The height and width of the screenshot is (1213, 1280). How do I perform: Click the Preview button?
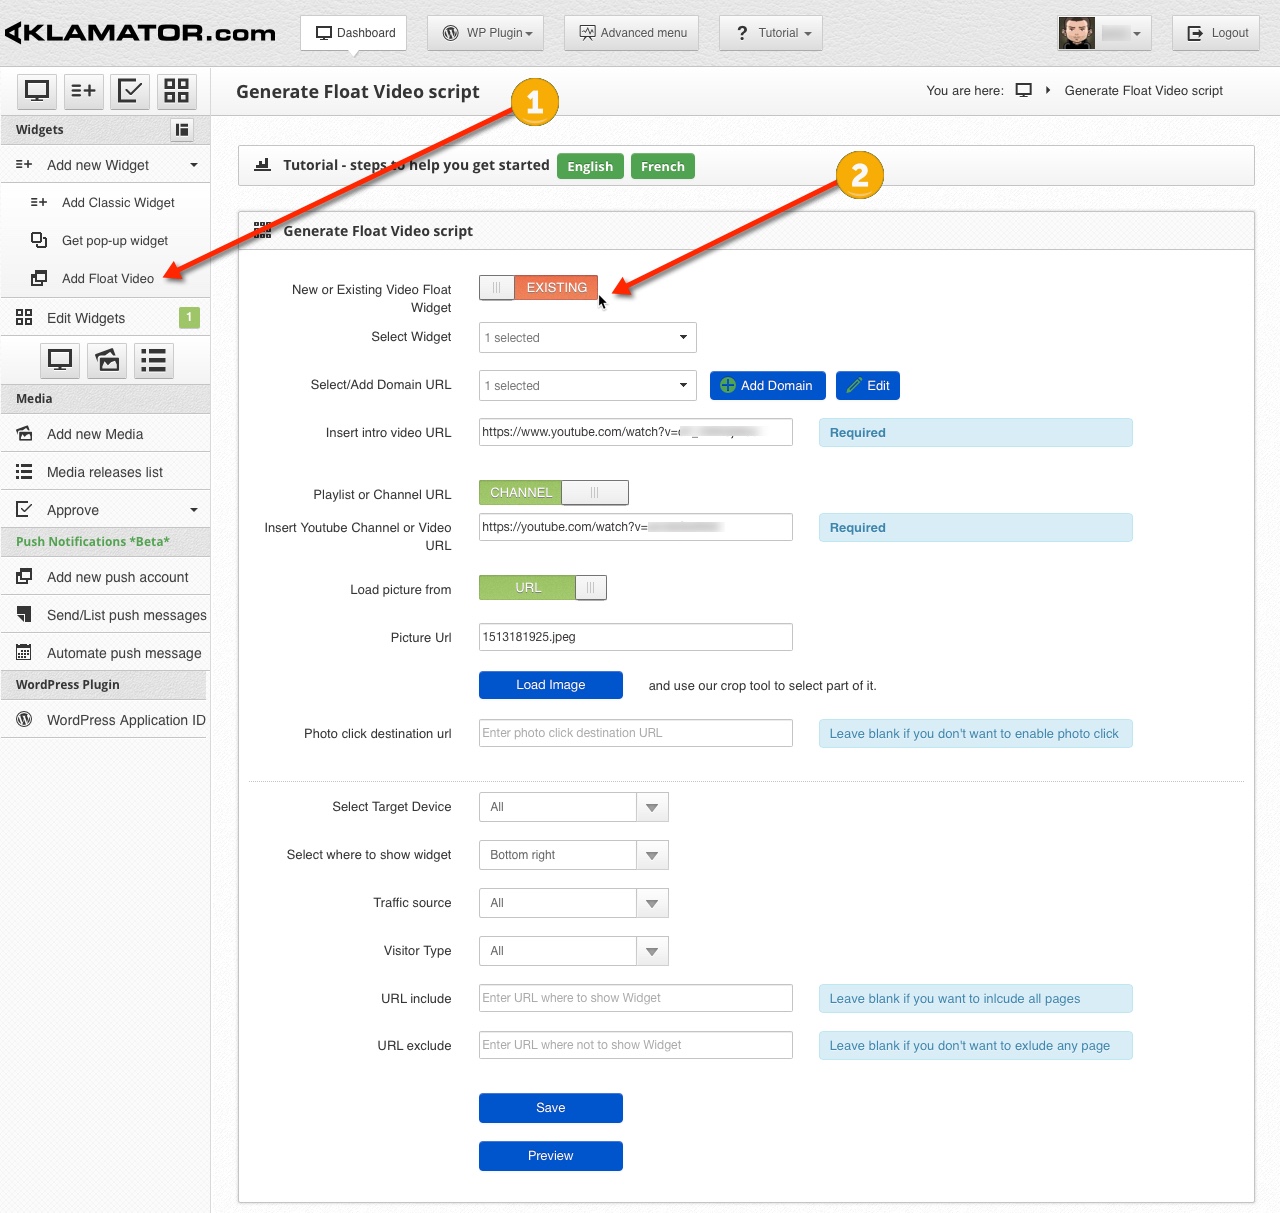[551, 1156]
